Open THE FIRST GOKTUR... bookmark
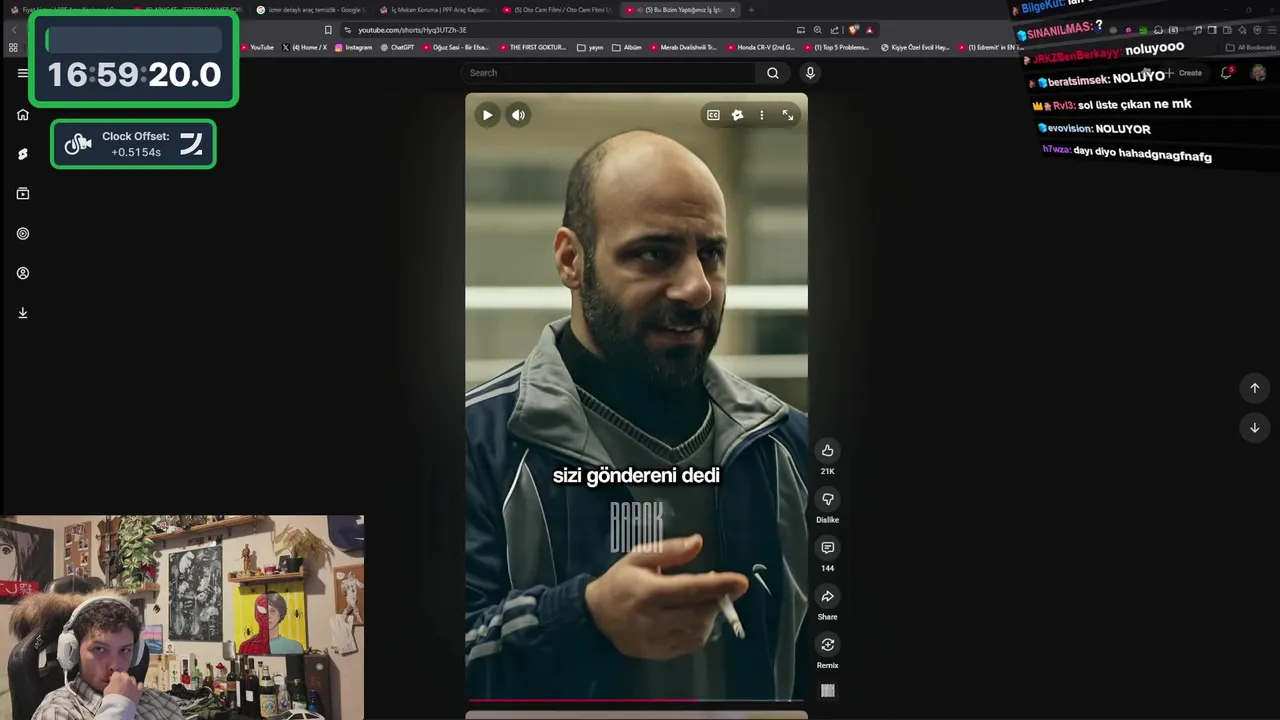 [532, 47]
